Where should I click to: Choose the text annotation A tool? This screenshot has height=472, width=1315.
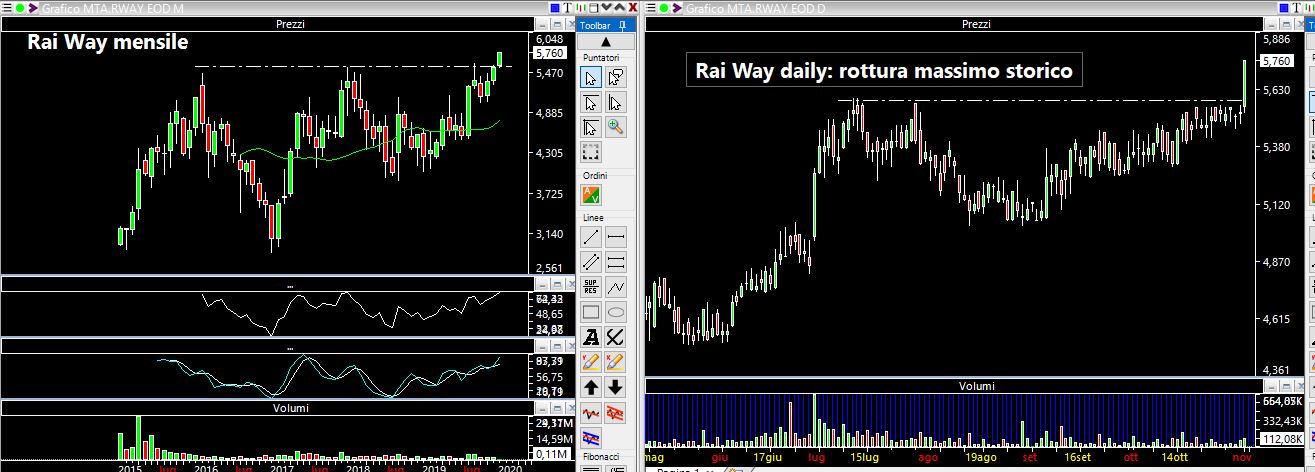point(591,337)
